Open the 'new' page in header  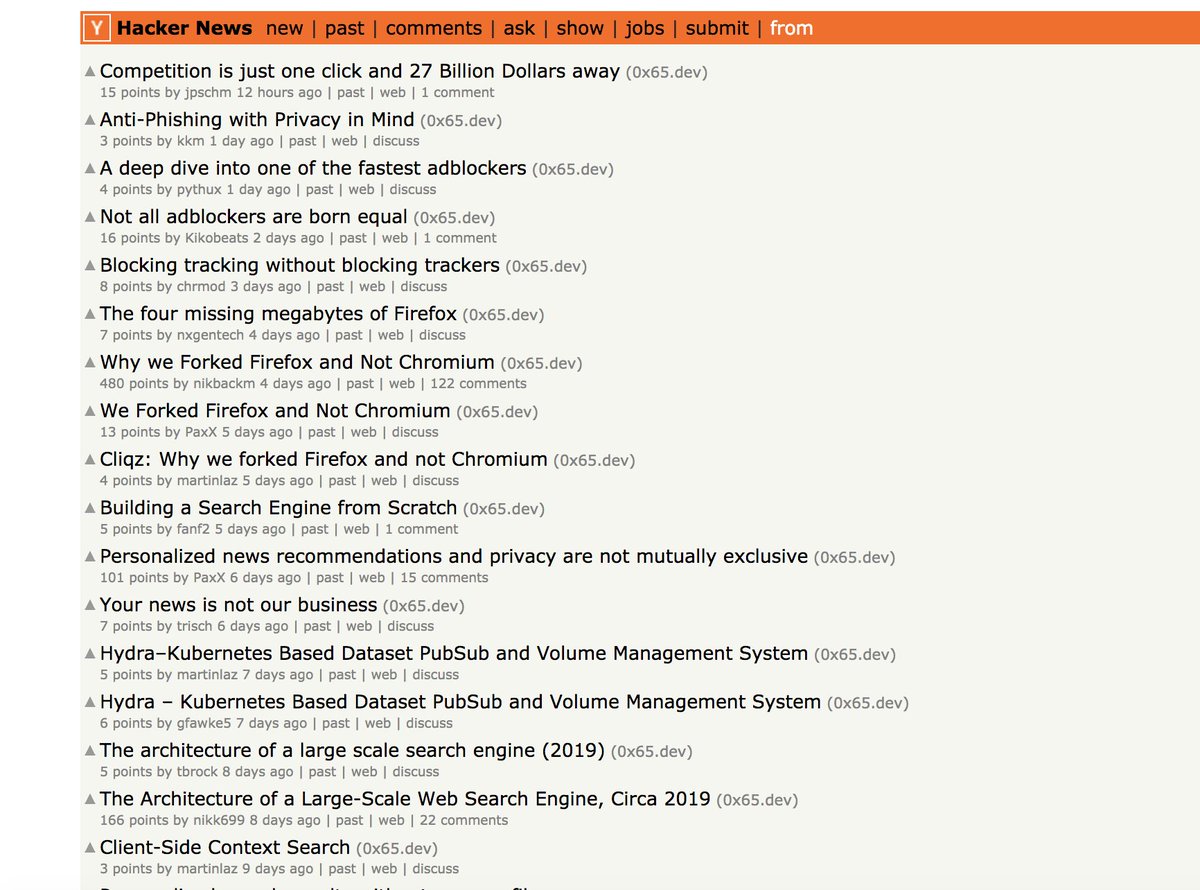coord(284,28)
